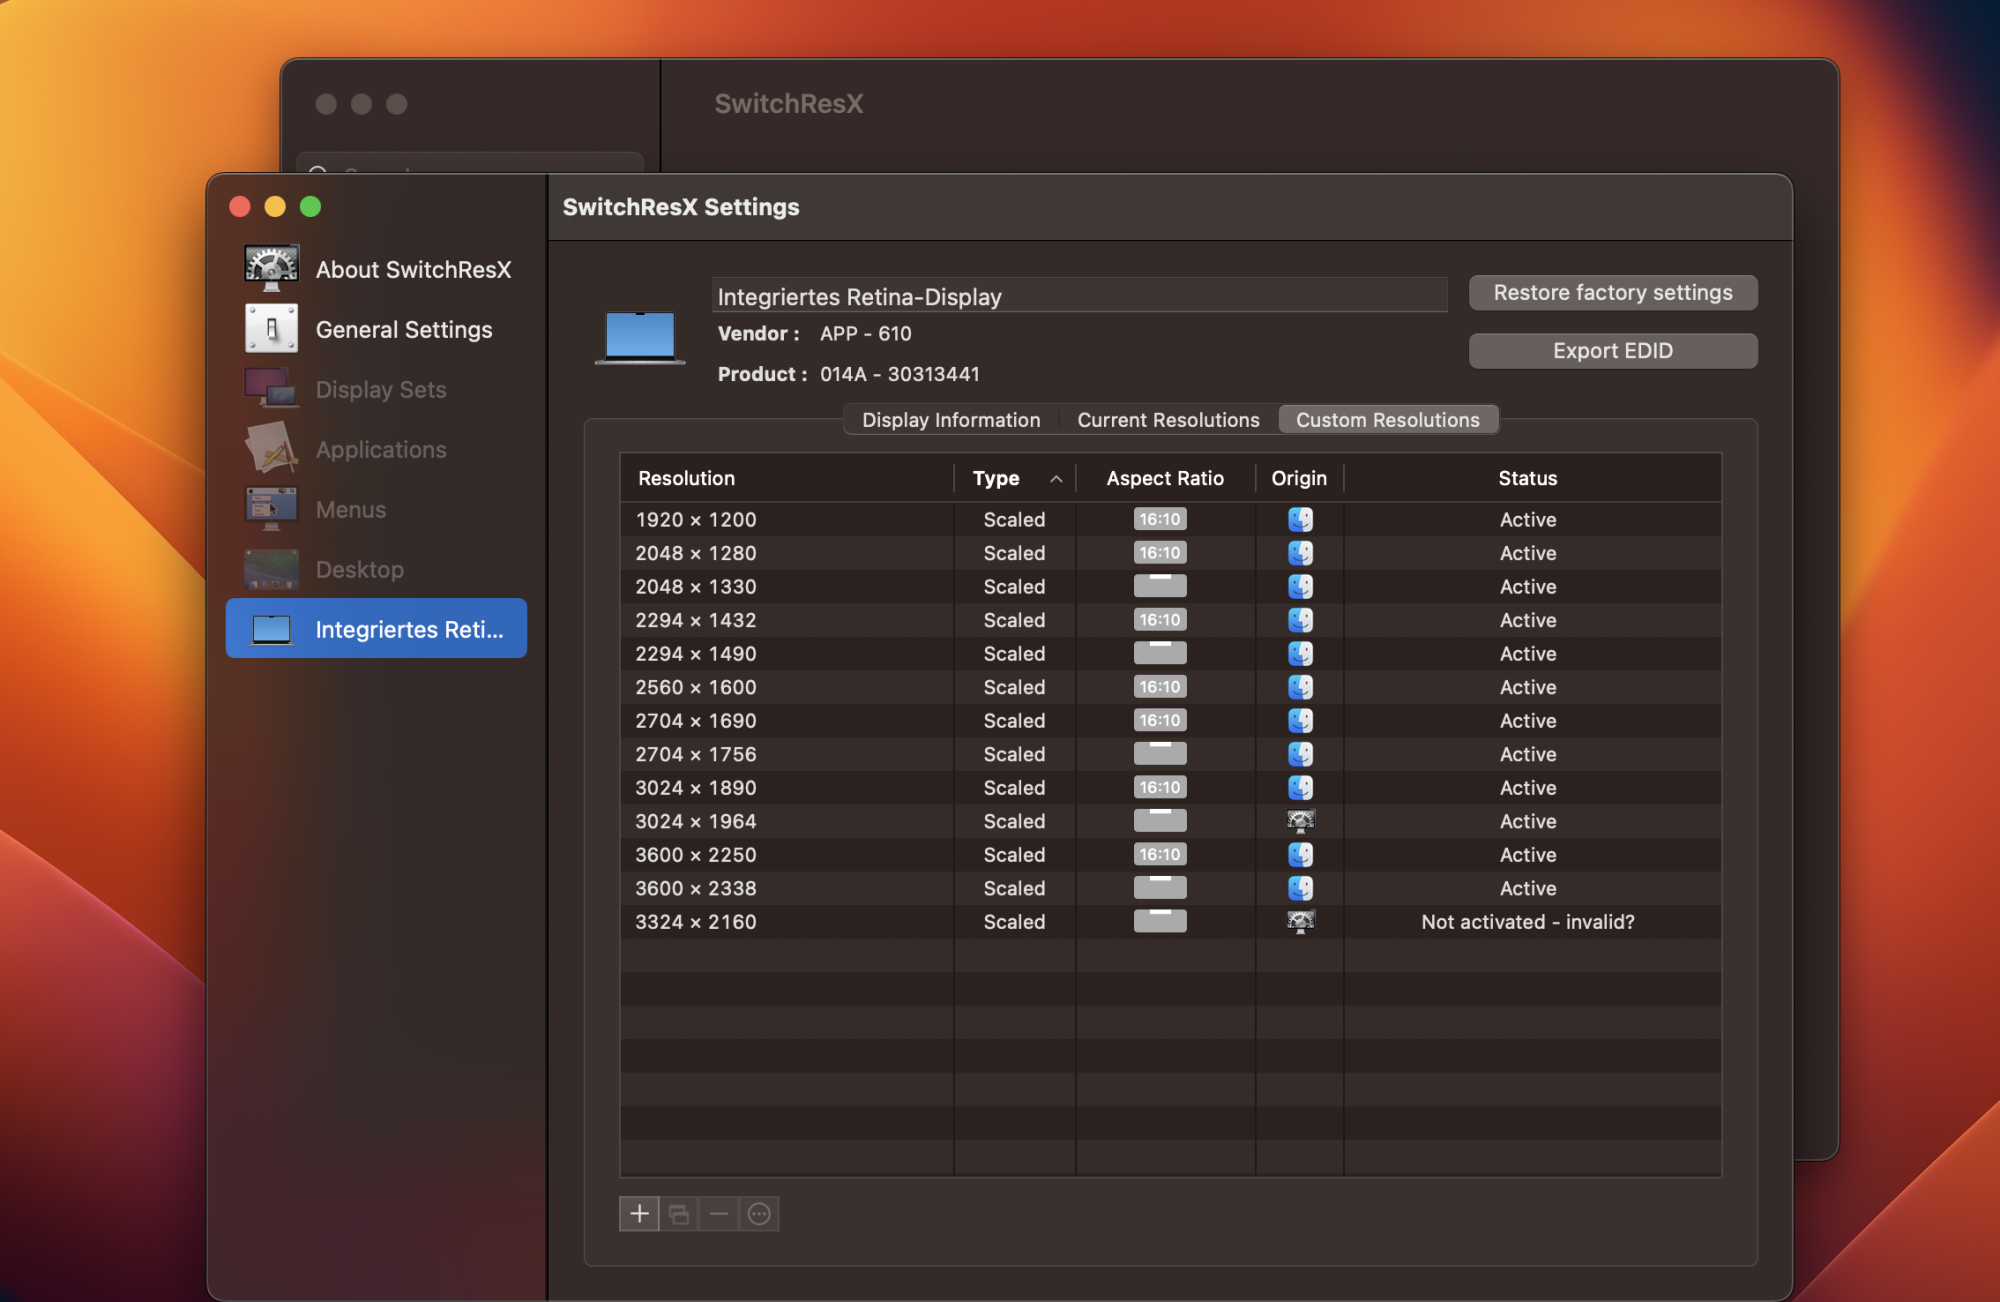This screenshot has width=2000, height=1302.
Task: Click the minus remove resolution icon
Action: coord(719,1214)
